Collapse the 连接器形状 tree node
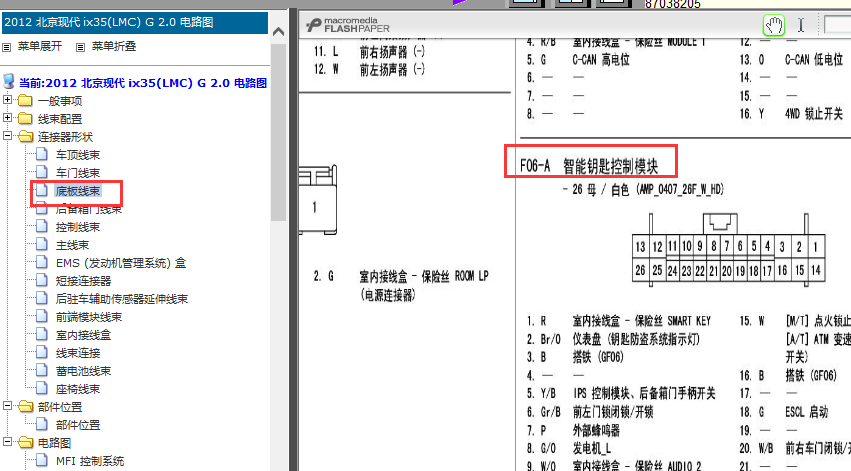Viewport: 851px width, 471px height. pos(7,136)
